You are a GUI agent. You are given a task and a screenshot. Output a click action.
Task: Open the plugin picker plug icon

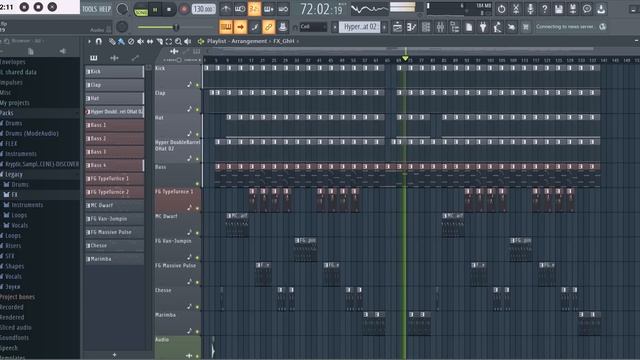483,27
